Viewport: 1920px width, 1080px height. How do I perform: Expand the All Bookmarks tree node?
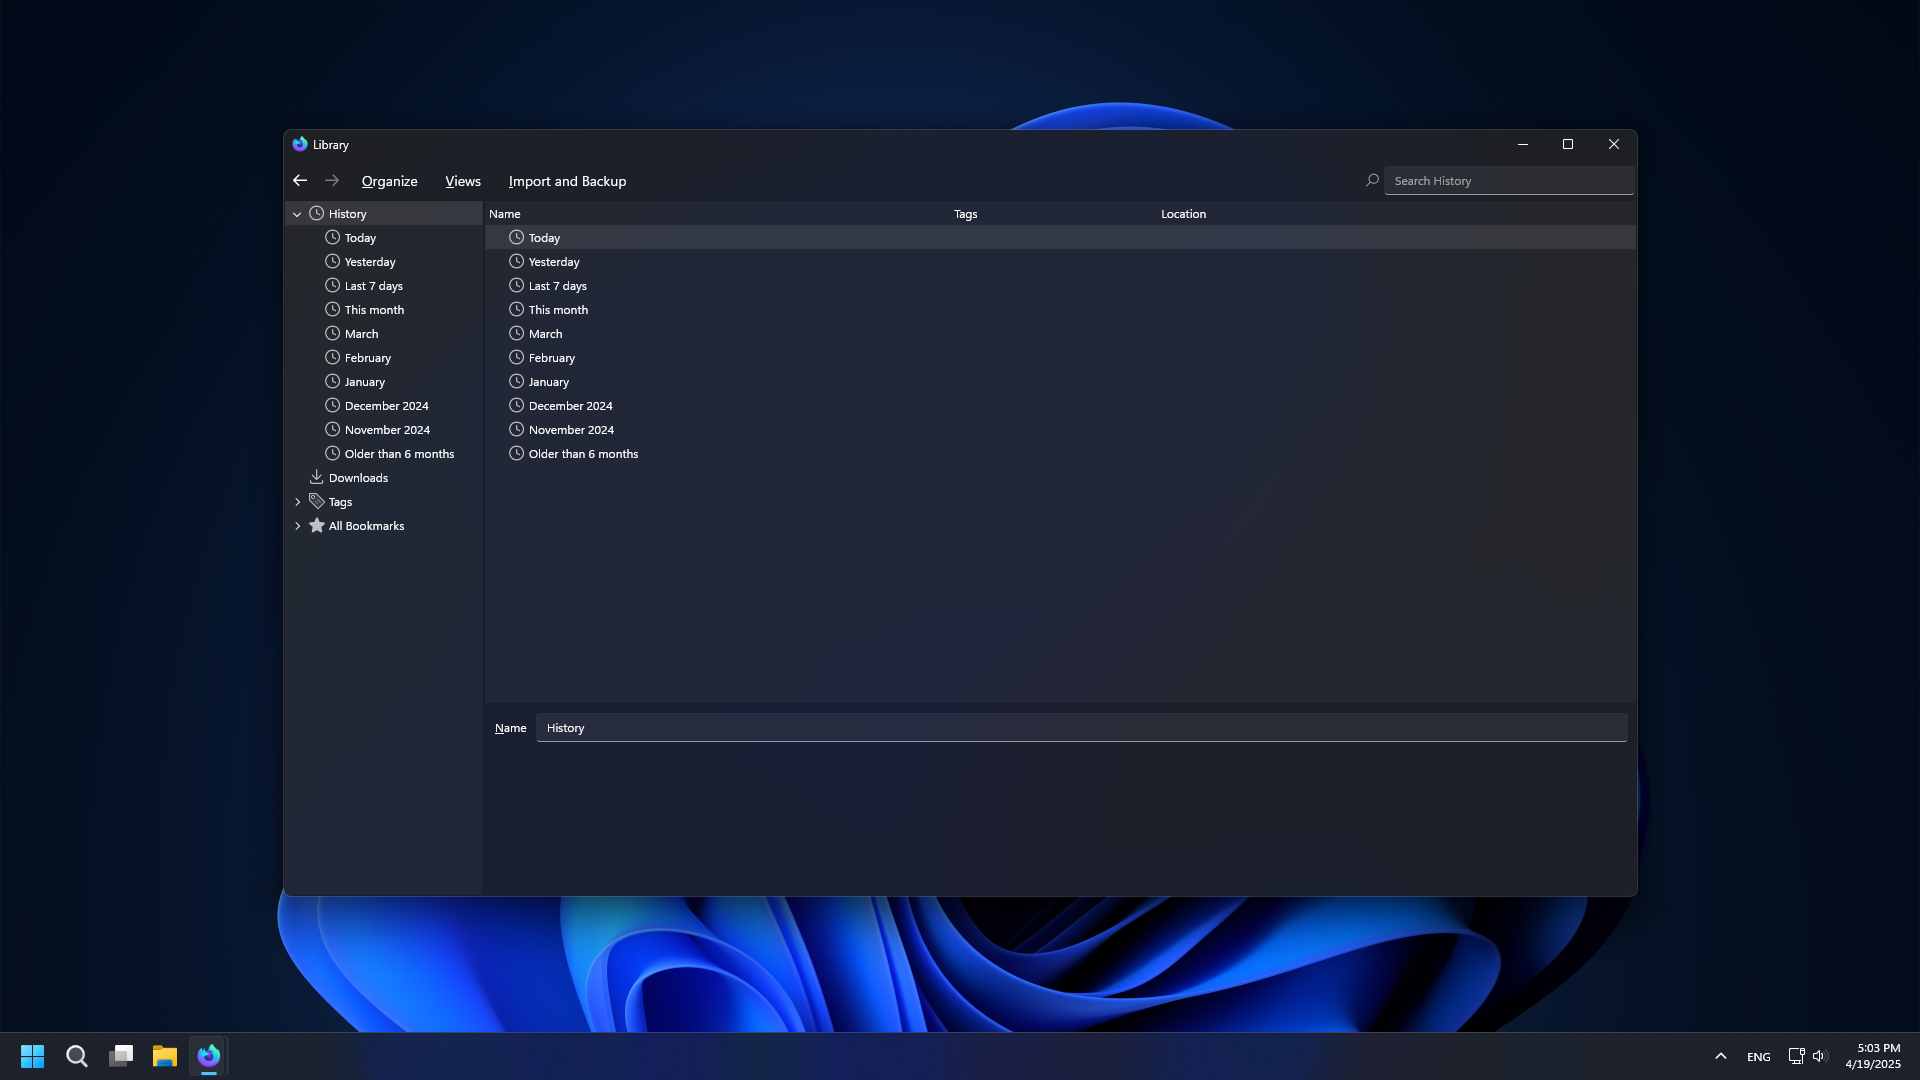click(297, 526)
